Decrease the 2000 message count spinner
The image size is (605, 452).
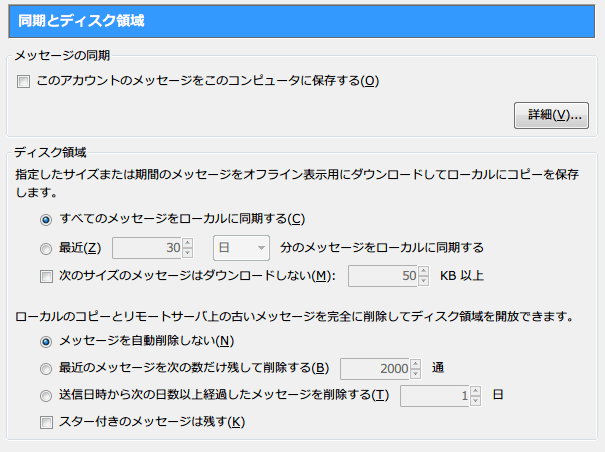[416, 374]
